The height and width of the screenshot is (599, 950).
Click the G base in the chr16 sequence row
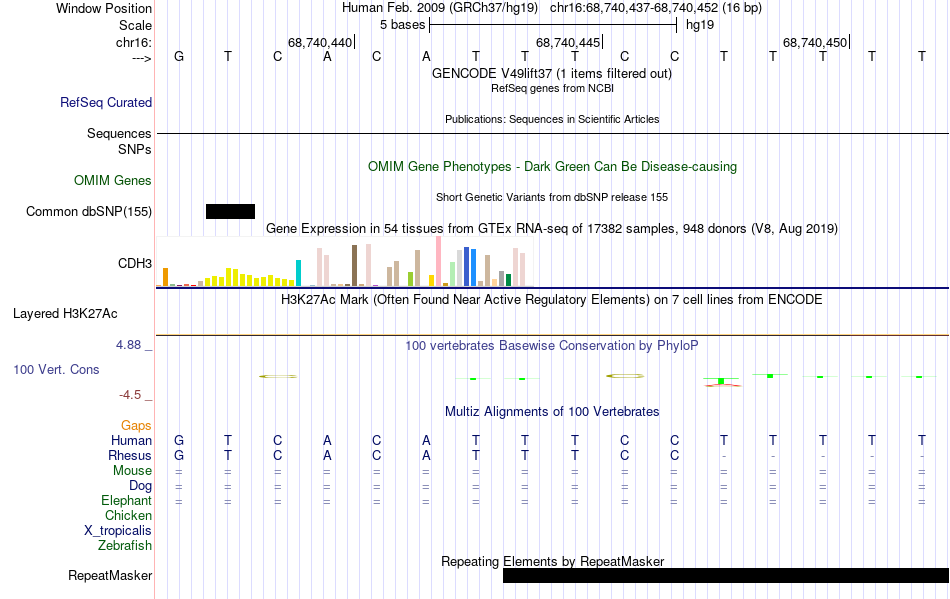coord(179,57)
